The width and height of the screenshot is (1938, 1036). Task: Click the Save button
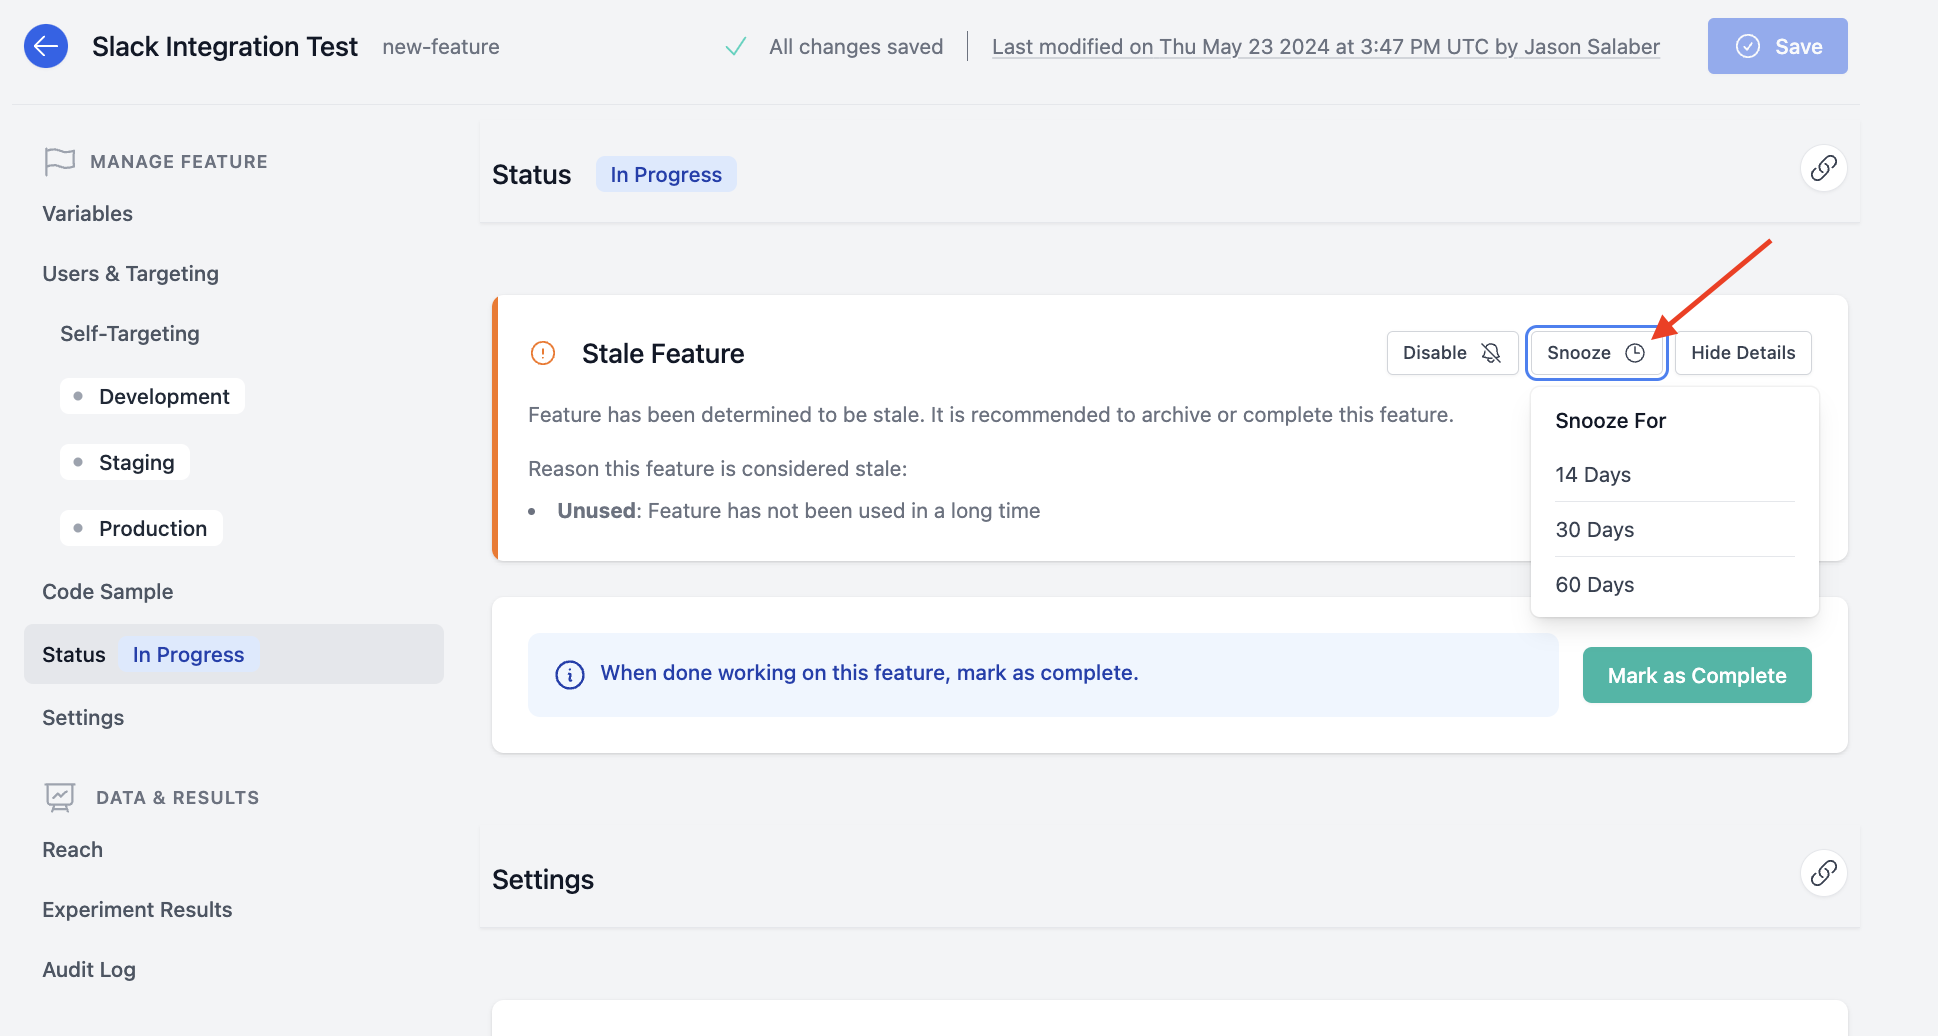coord(1777,46)
